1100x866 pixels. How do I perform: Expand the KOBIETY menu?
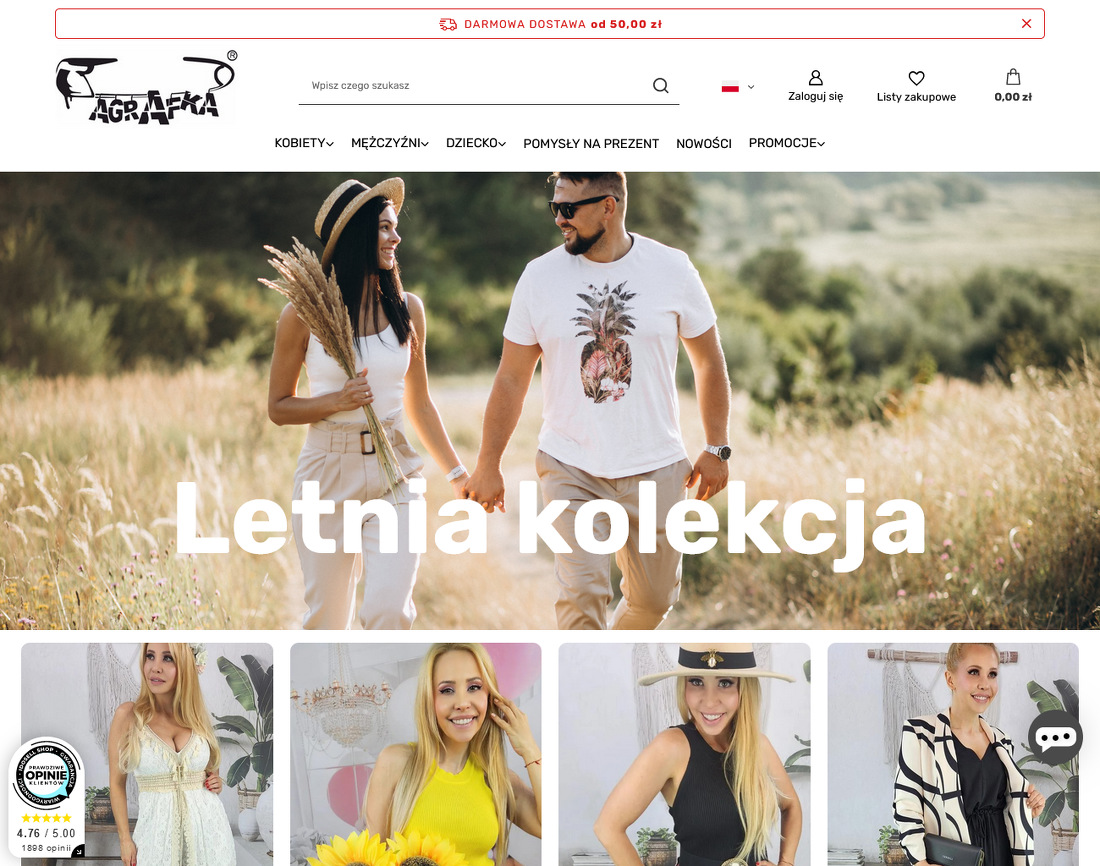pos(304,143)
